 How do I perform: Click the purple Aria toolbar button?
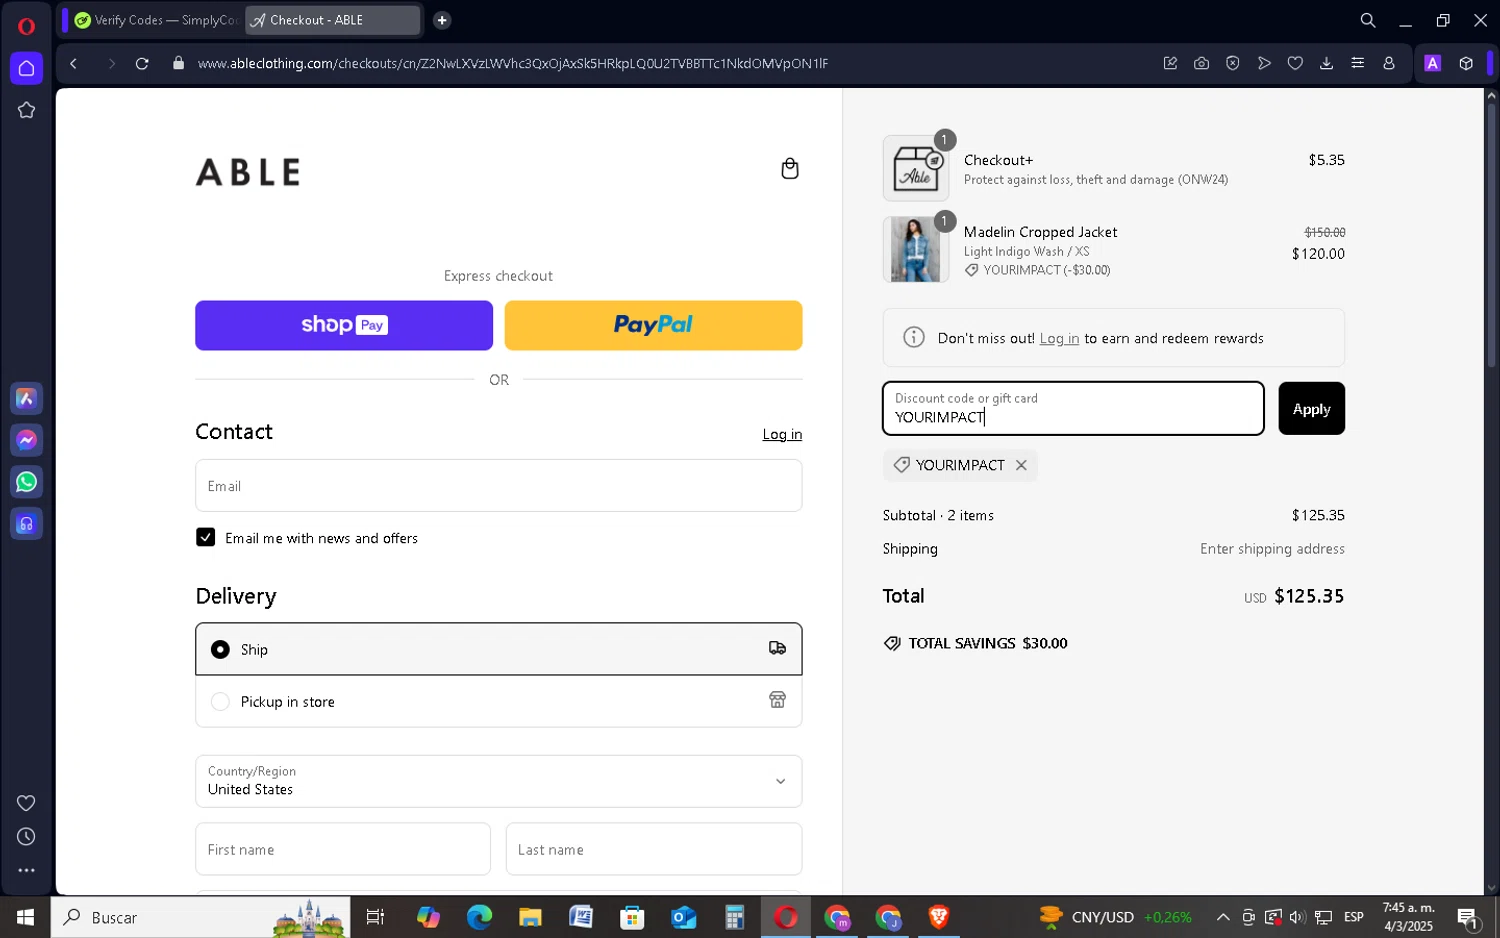point(1433,63)
